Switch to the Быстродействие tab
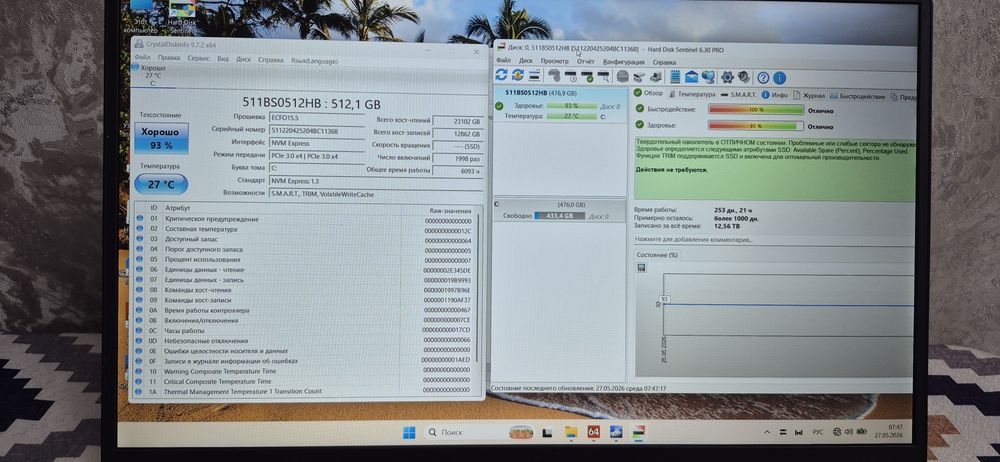 click(x=857, y=96)
